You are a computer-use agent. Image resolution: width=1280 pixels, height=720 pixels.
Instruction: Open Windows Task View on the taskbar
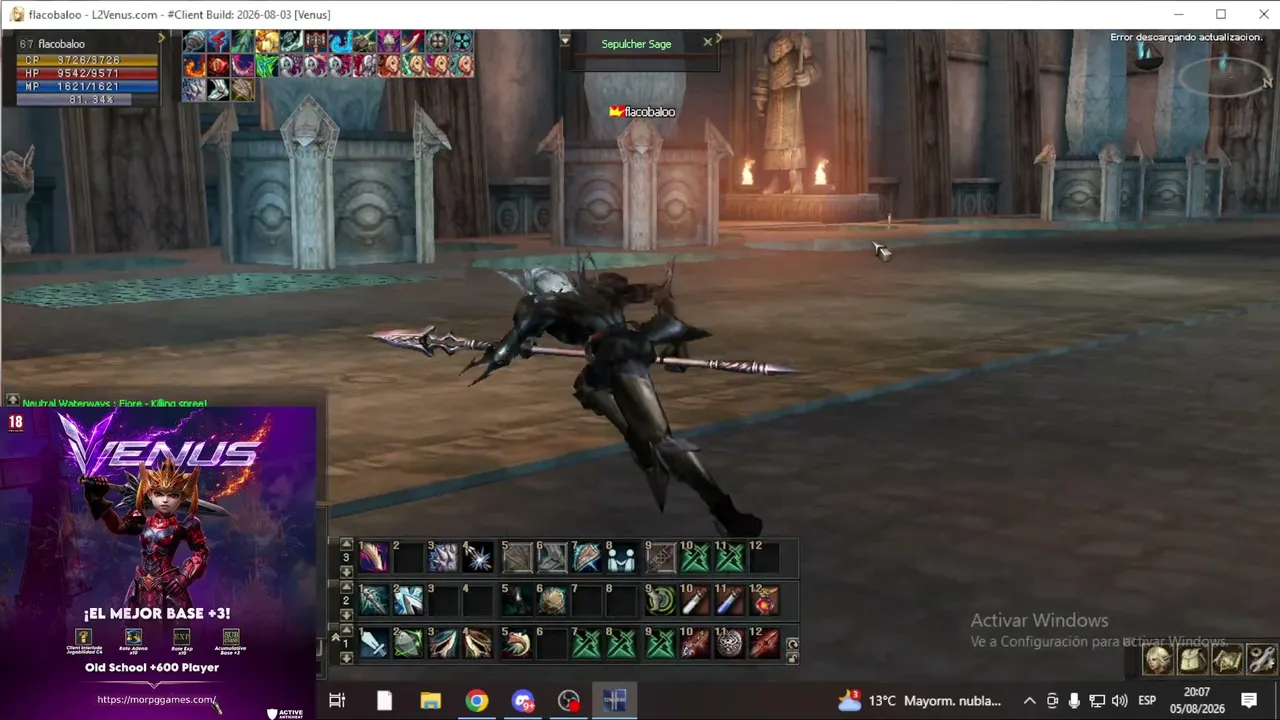337,701
